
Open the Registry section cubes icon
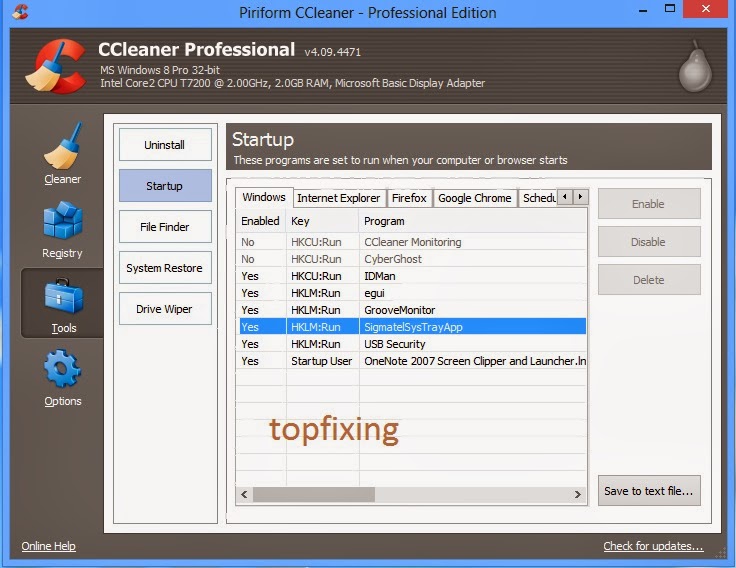click(62, 220)
